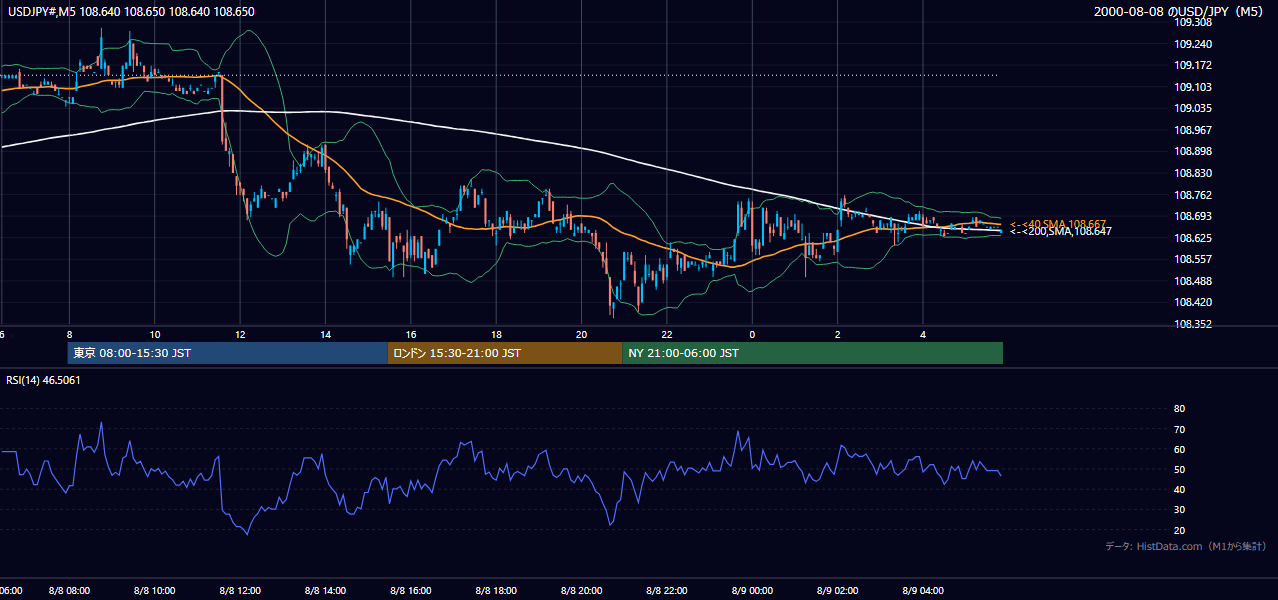Click price axis label 109.172
Viewport: 1278px width, 600px height.
point(1191,65)
